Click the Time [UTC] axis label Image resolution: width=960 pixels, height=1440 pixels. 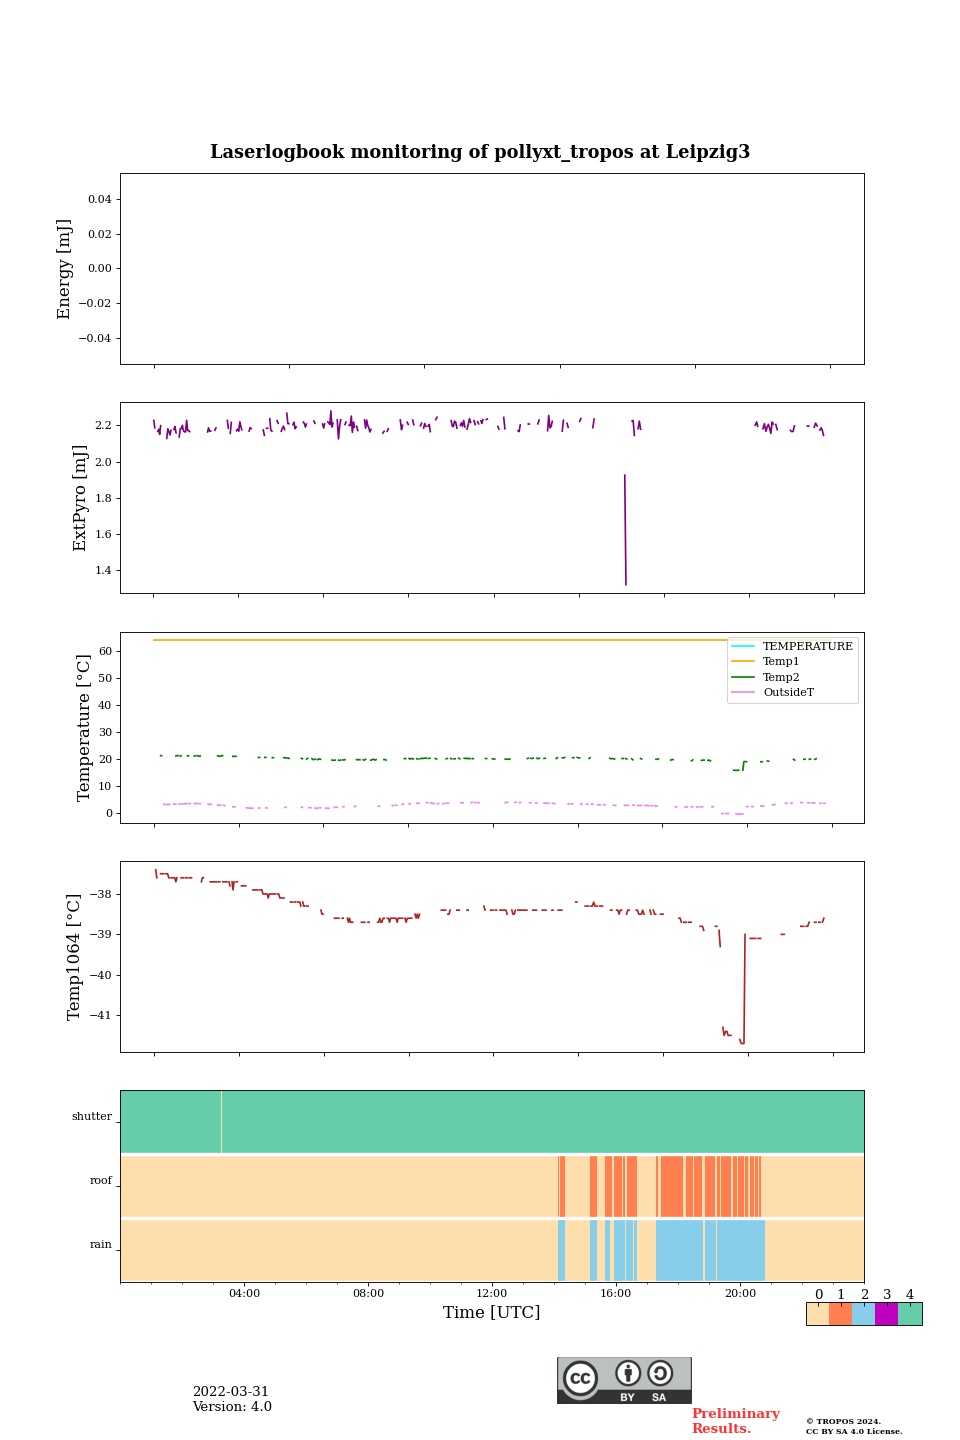(x=492, y=1313)
